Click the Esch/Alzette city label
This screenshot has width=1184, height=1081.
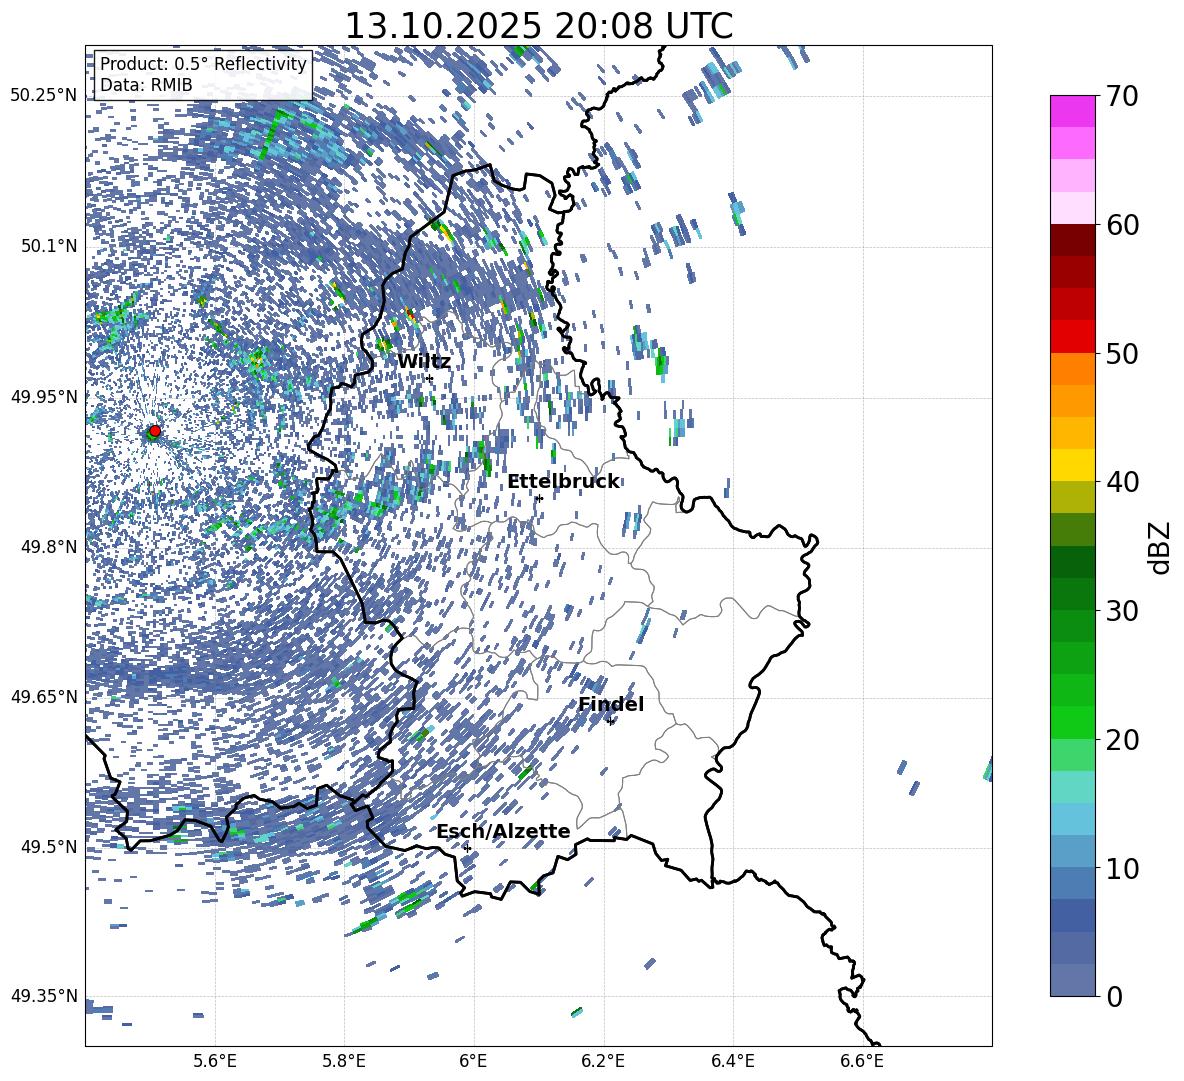coord(504,831)
